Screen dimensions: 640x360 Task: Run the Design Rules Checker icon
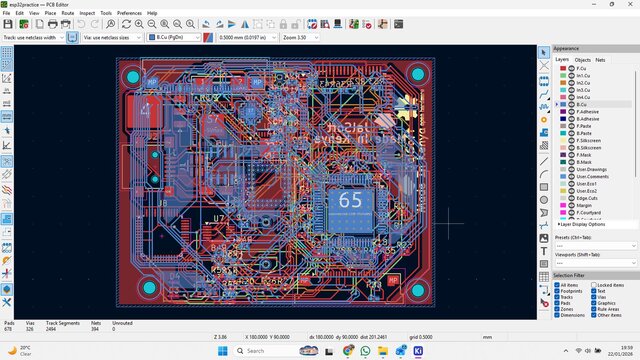[367, 24]
